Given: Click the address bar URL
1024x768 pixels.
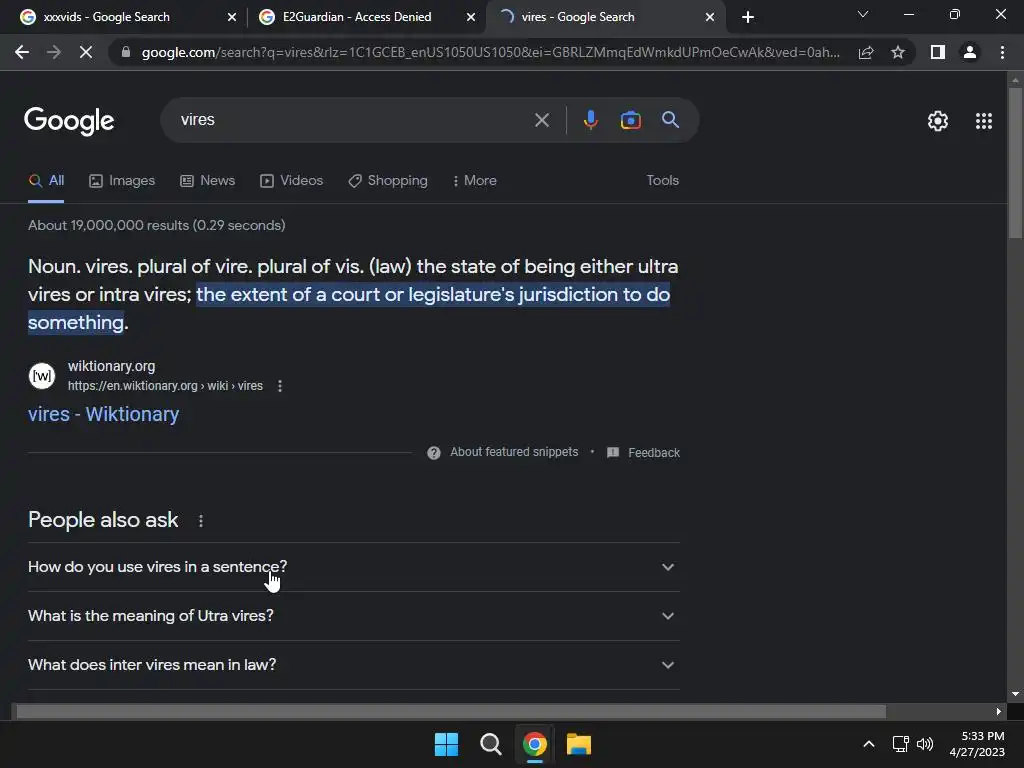Looking at the screenshot, I should [x=491, y=52].
